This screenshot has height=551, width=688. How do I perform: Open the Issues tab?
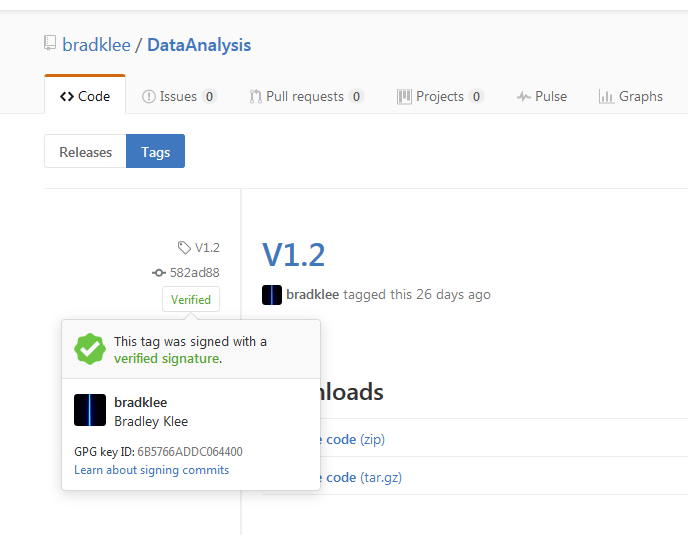click(179, 96)
